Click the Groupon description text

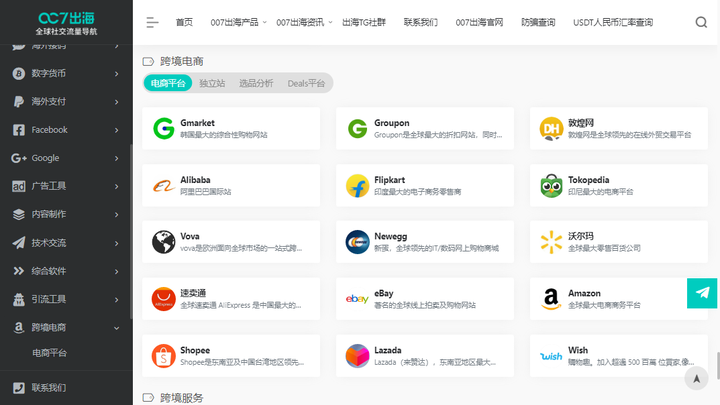click(438, 135)
